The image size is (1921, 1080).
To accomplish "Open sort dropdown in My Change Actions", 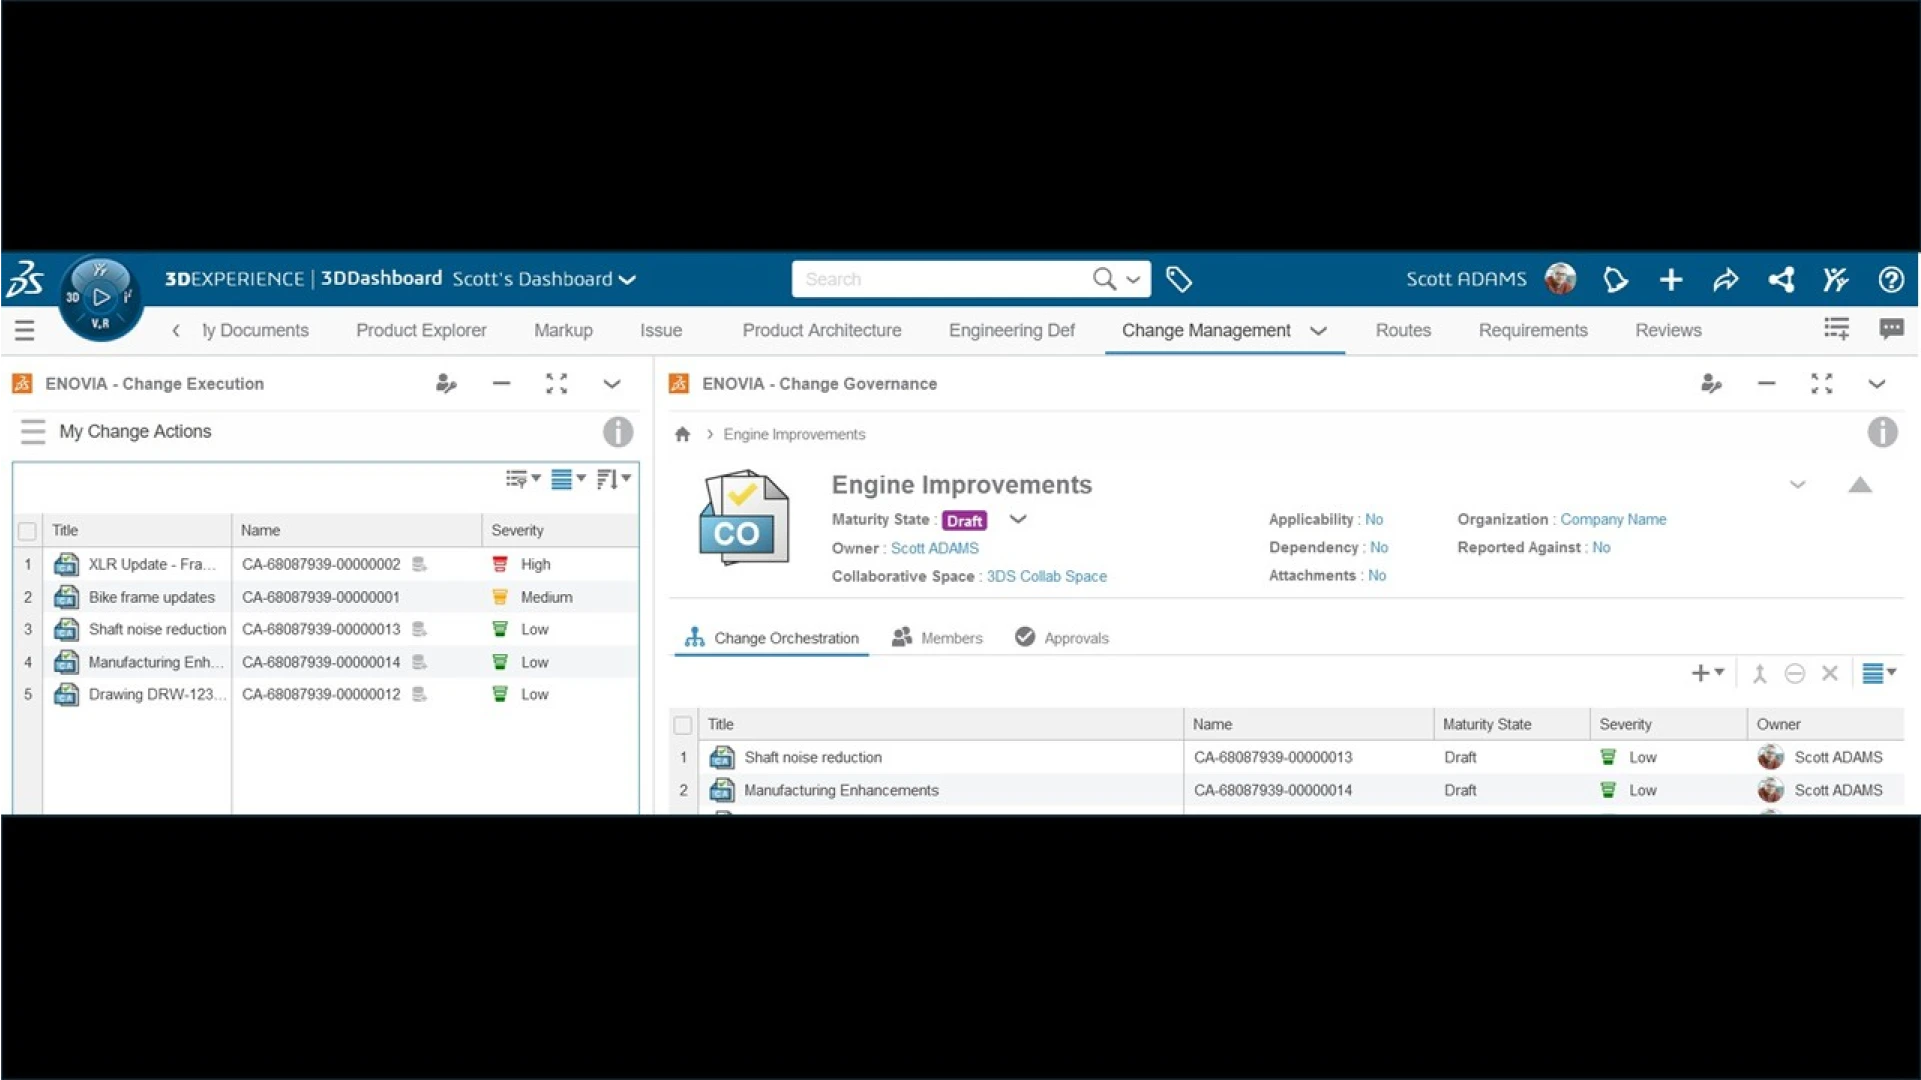I will point(613,479).
